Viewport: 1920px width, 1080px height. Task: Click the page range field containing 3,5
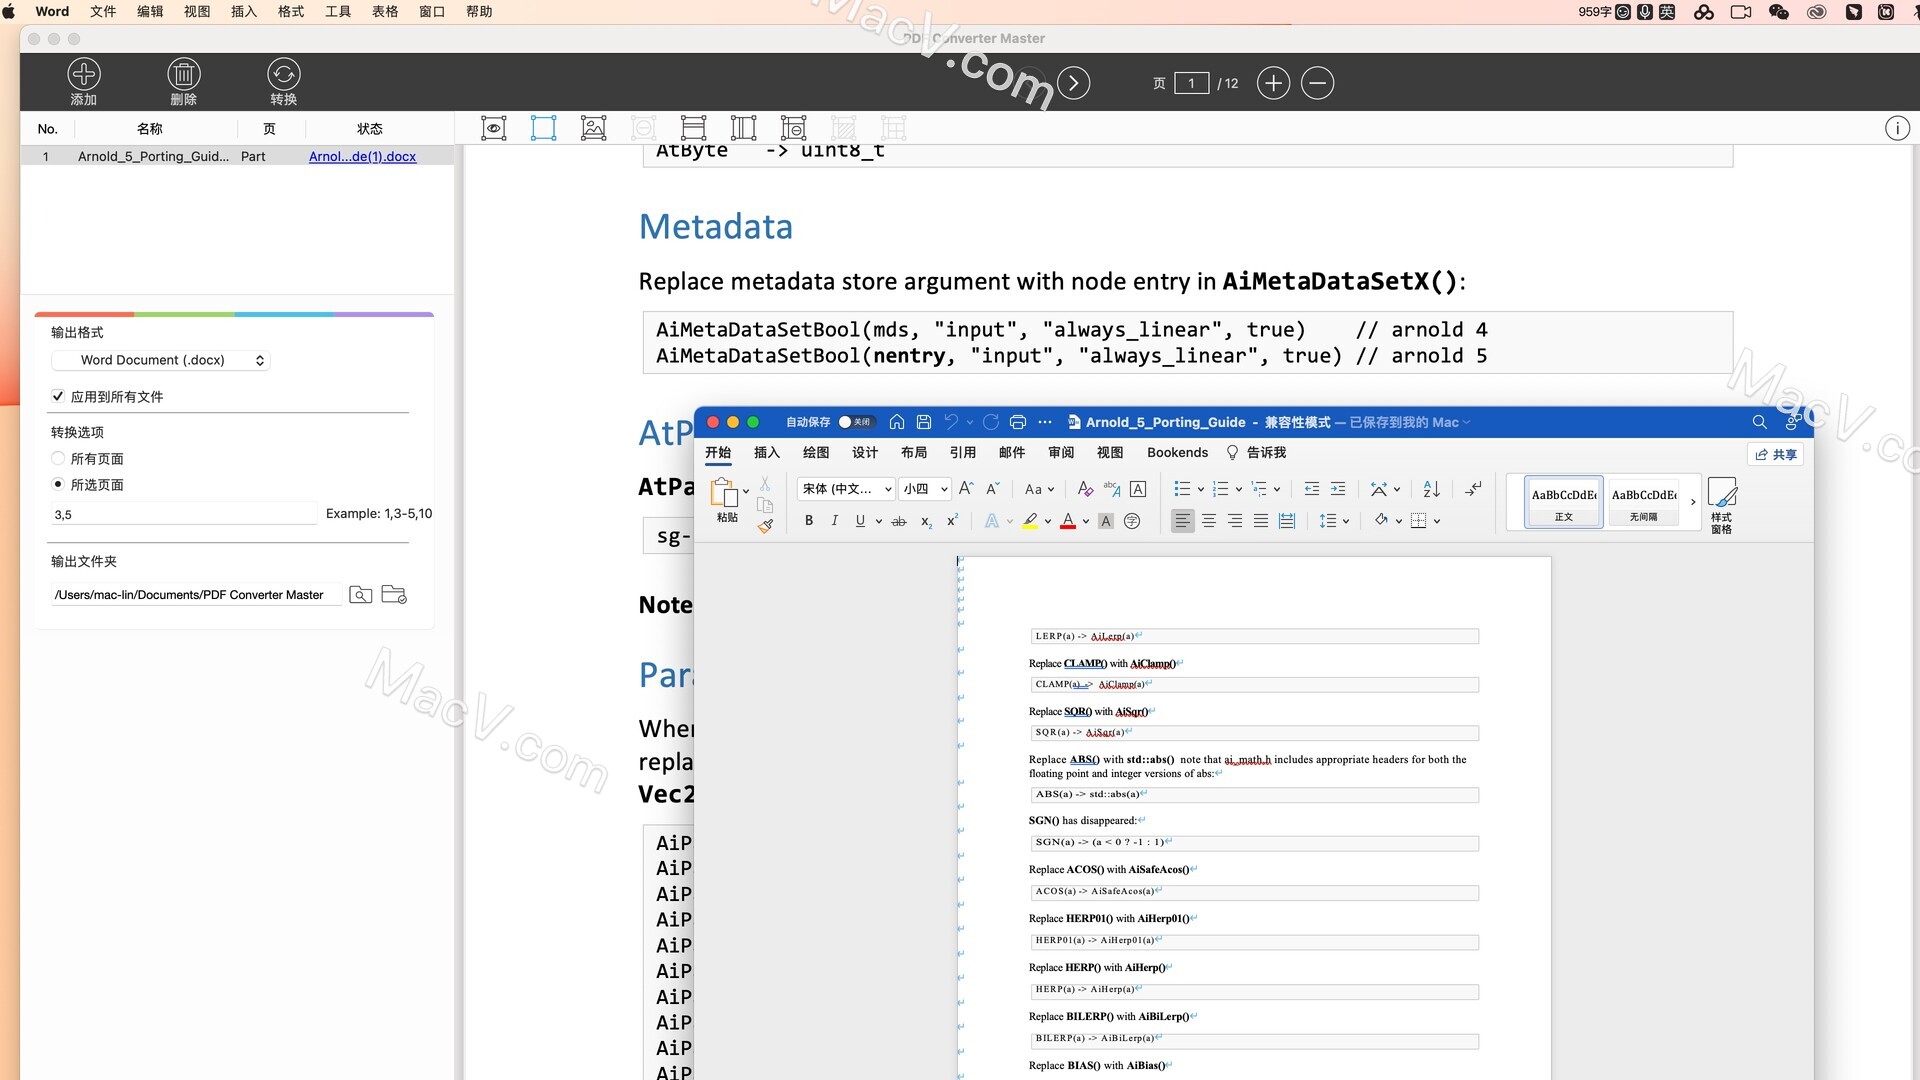point(183,514)
